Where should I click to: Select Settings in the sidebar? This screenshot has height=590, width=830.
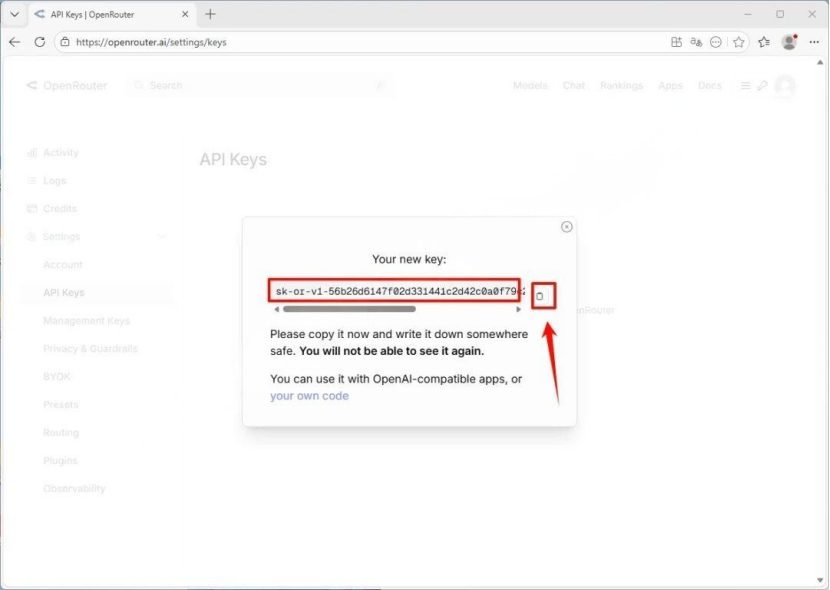pos(61,237)
